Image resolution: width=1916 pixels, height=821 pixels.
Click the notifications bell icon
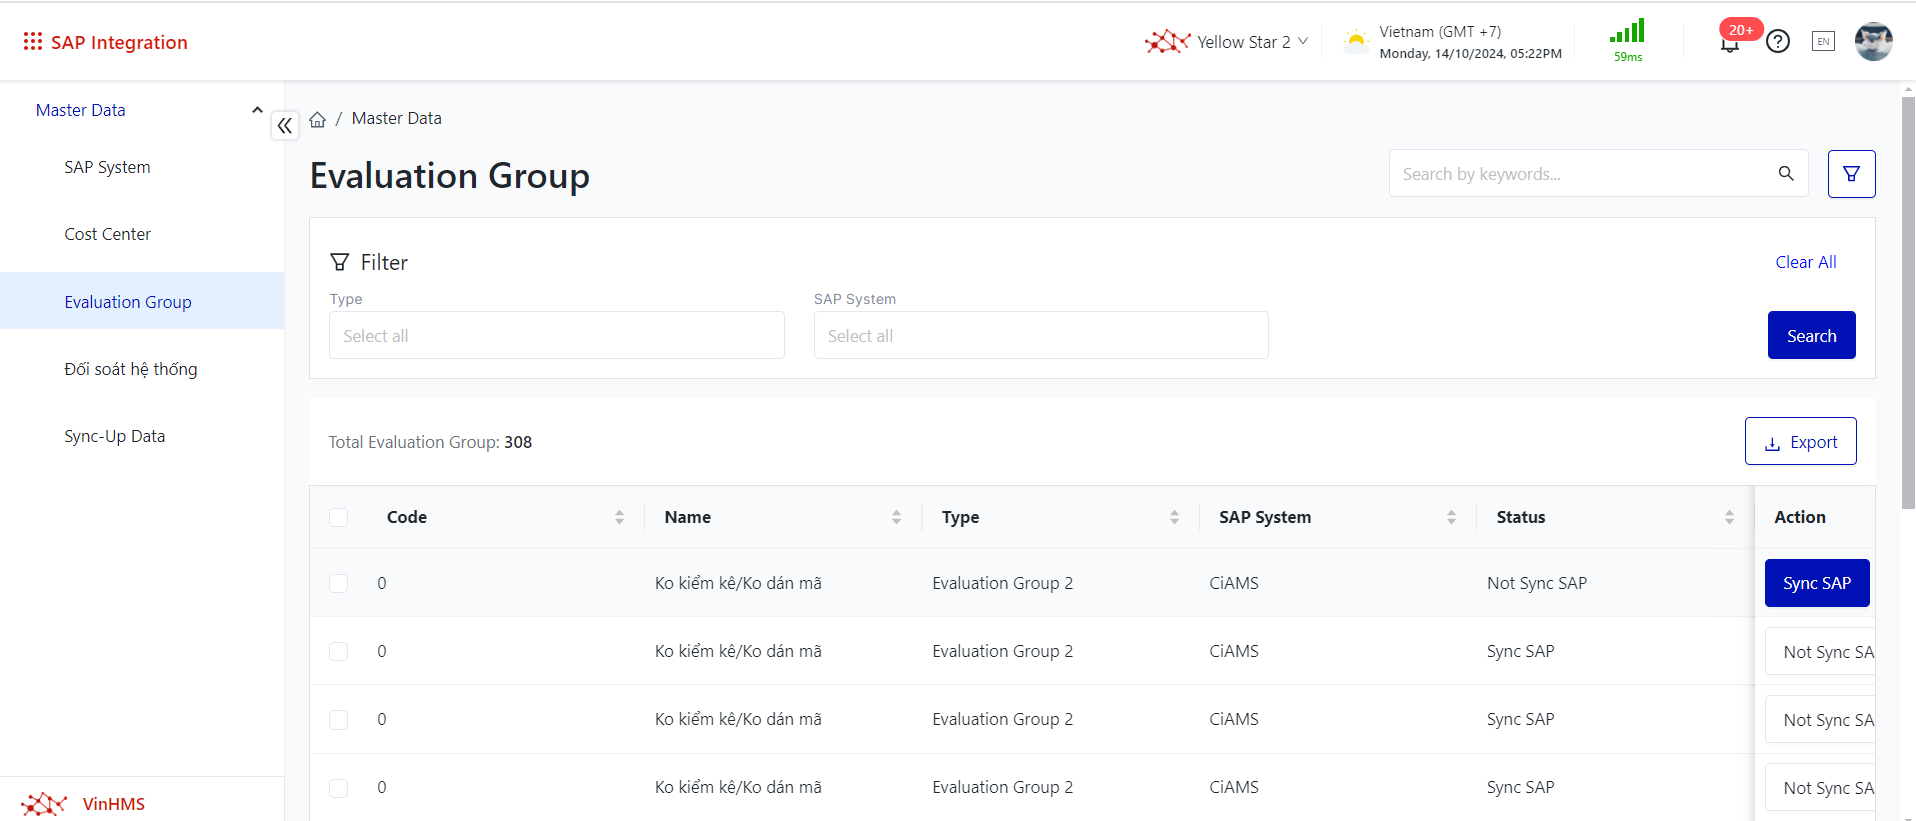[x=1730, y=43]
